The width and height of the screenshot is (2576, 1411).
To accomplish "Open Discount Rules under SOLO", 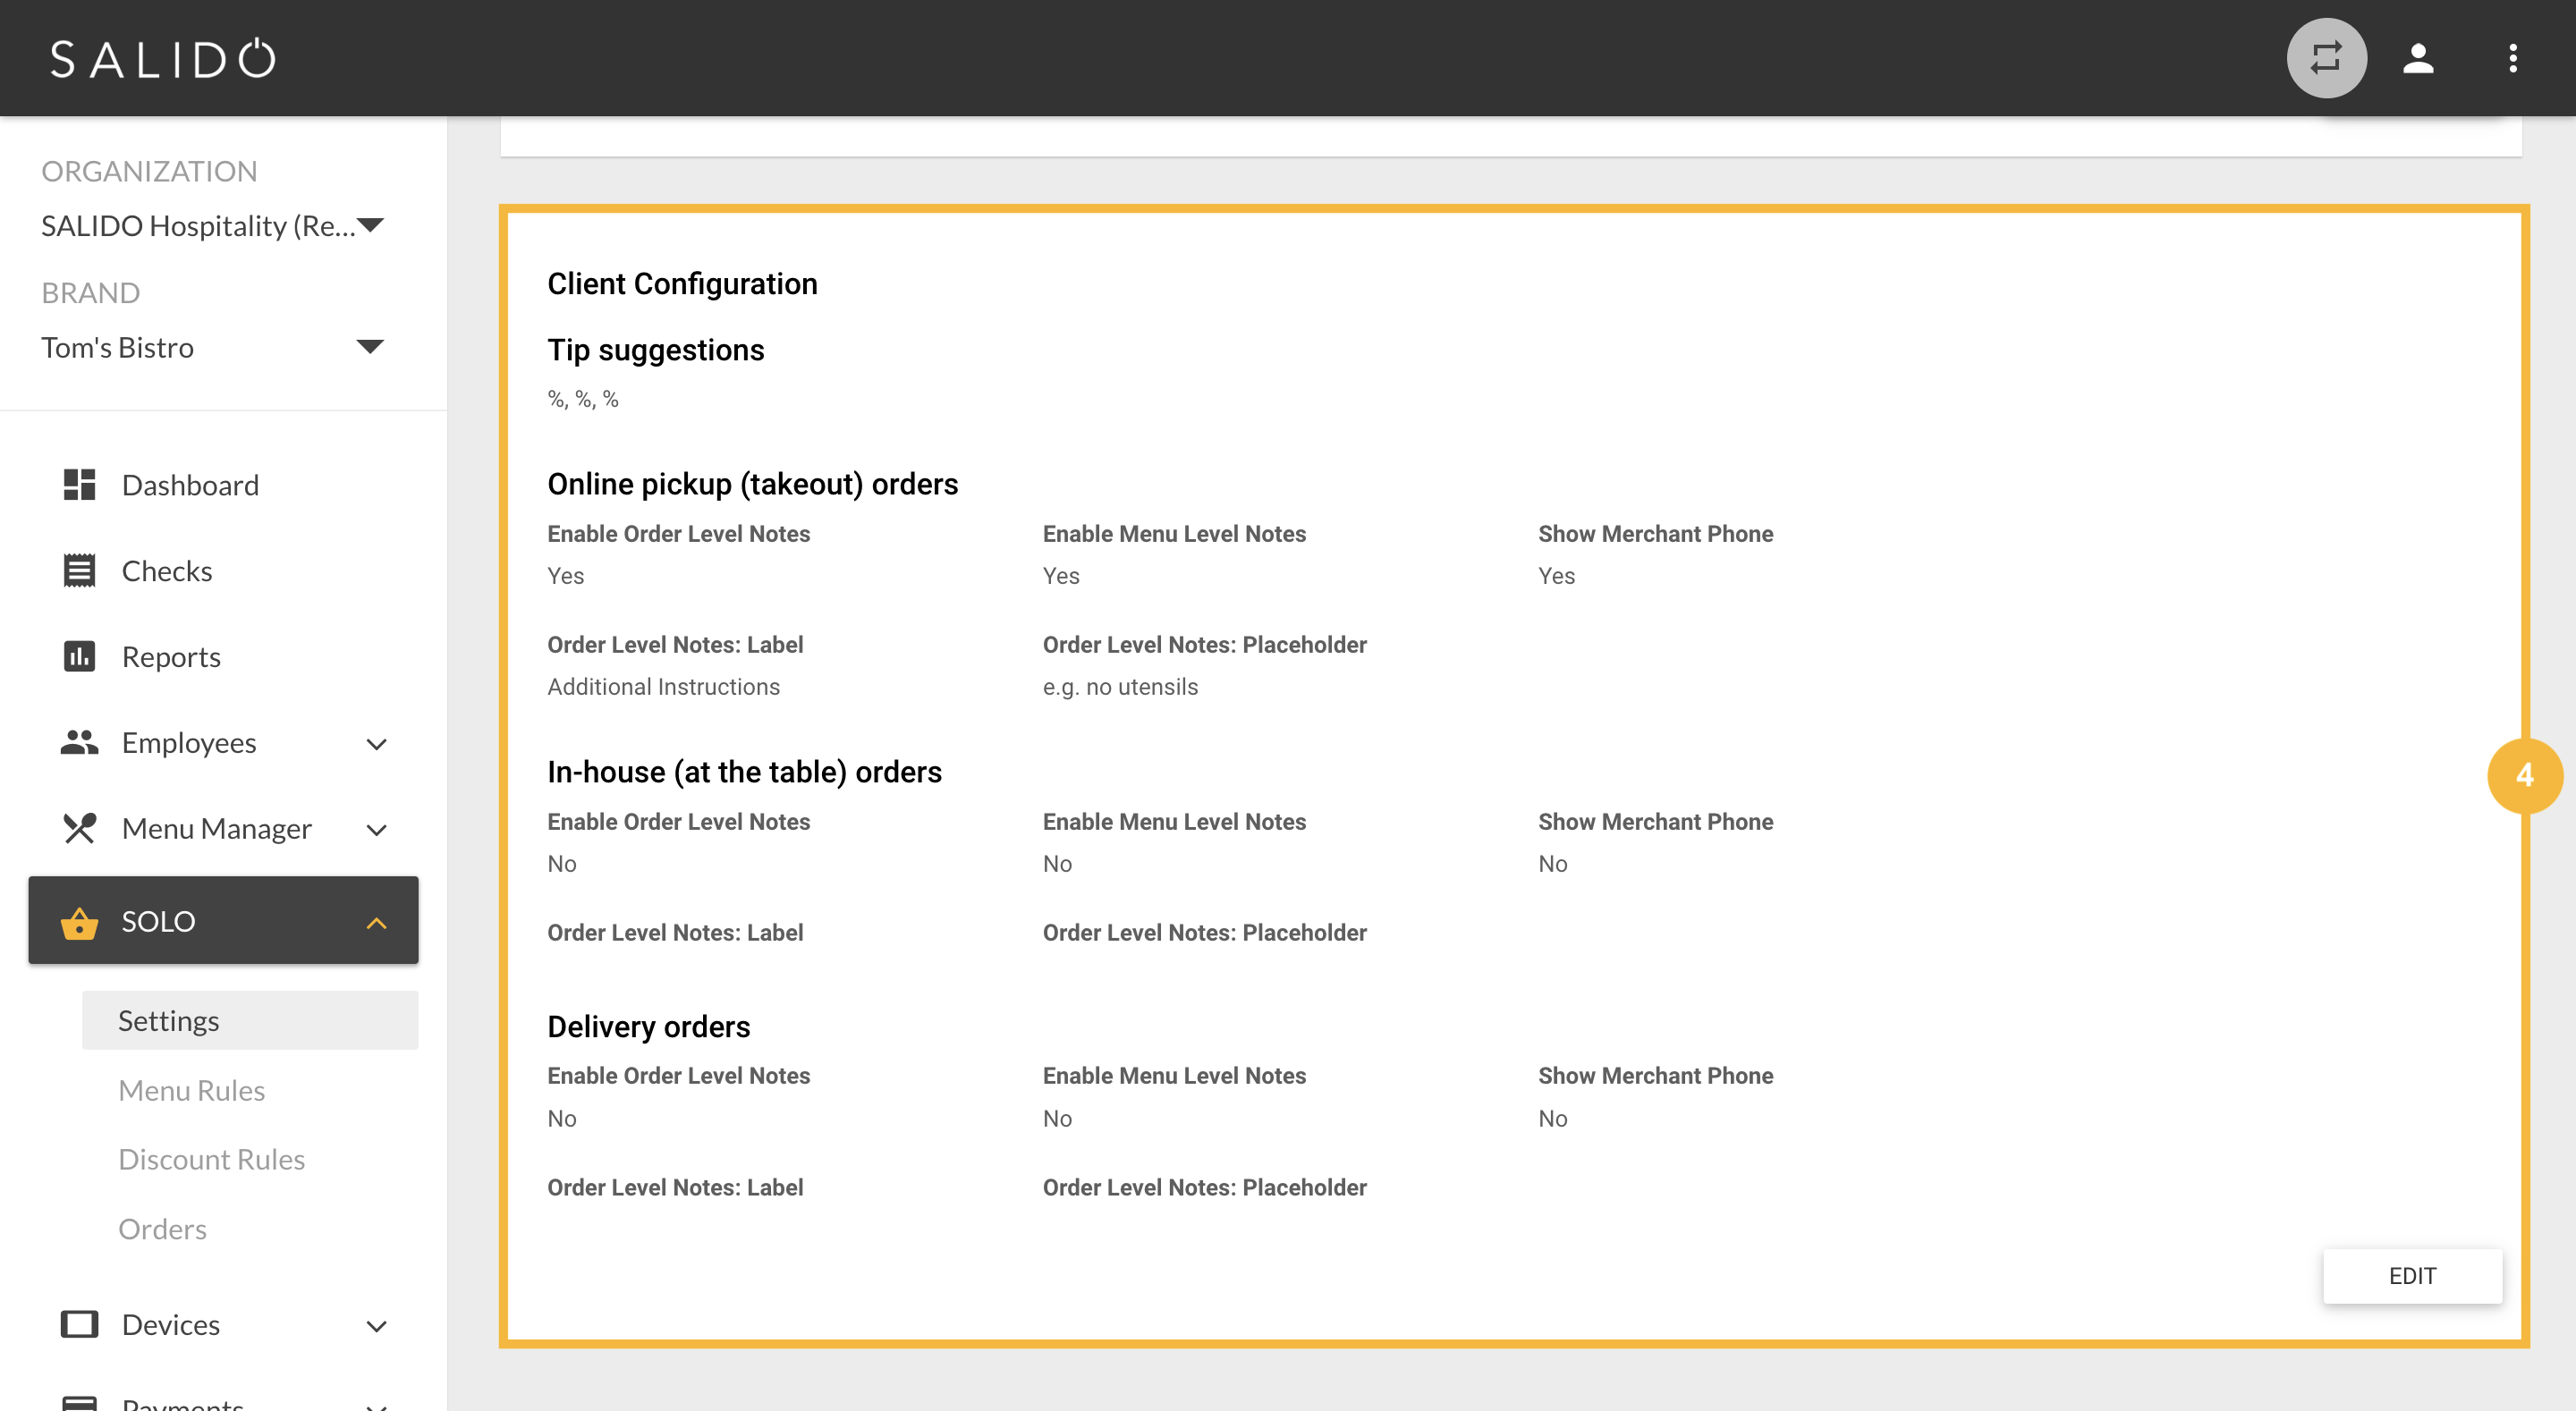I will [212, 1159].
